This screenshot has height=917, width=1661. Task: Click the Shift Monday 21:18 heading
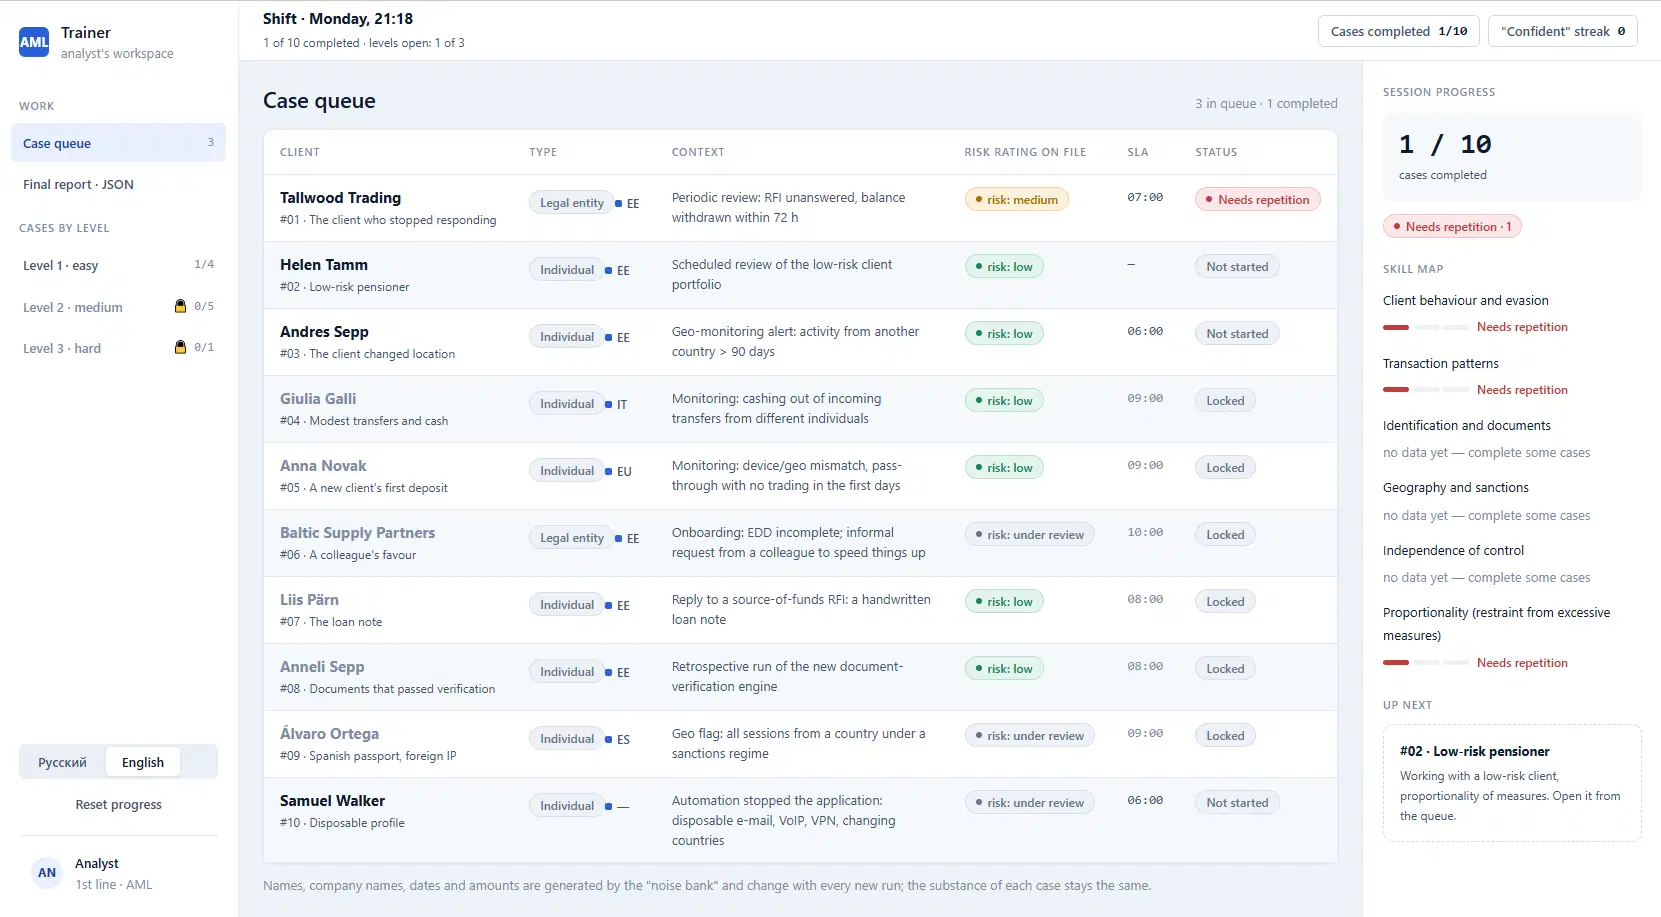(x=338, y=19)
